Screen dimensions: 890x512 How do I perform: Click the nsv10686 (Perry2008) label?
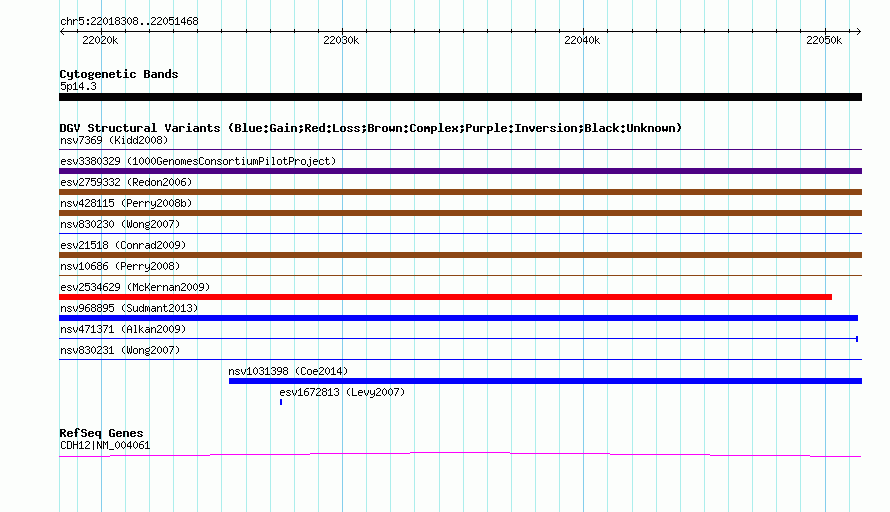point(120,266)
